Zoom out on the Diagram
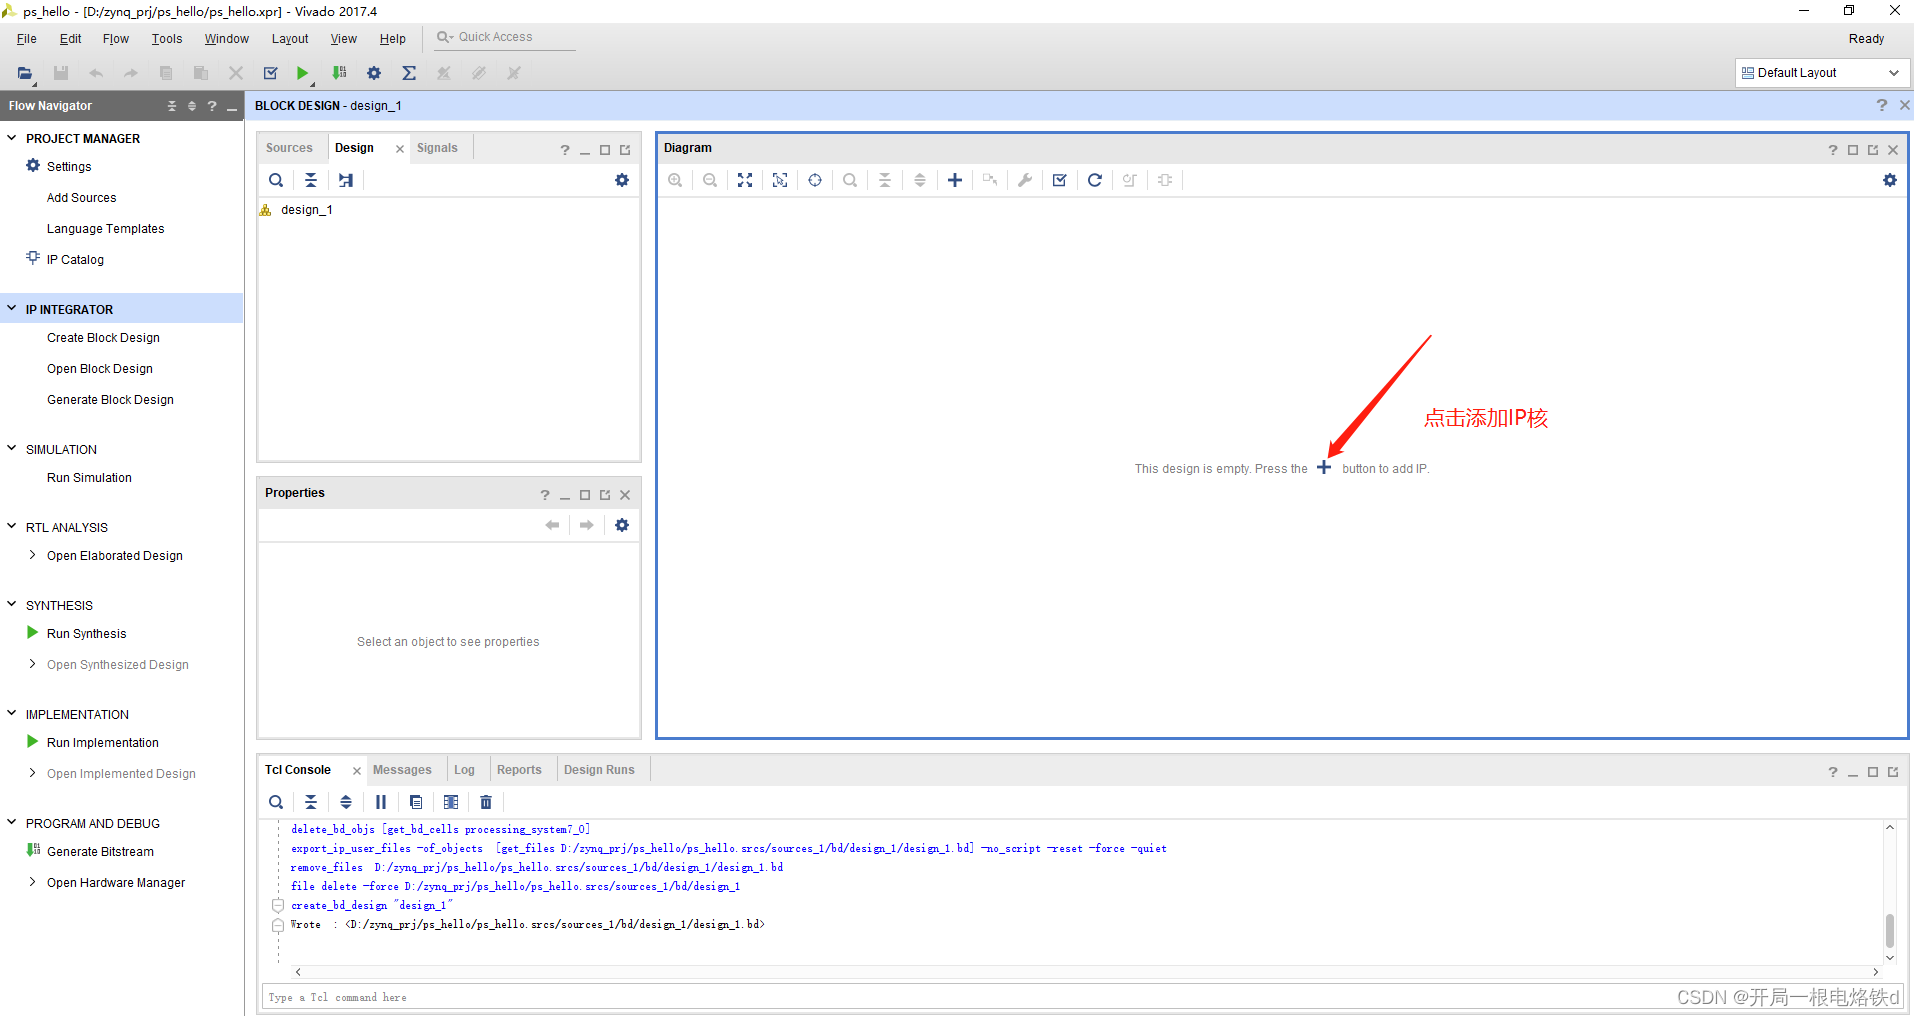Screen dimensions: 1914x1016 tap(710, 180)
